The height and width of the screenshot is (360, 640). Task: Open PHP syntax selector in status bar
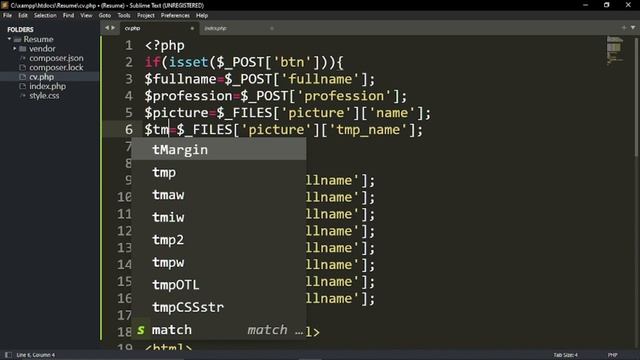612,355
